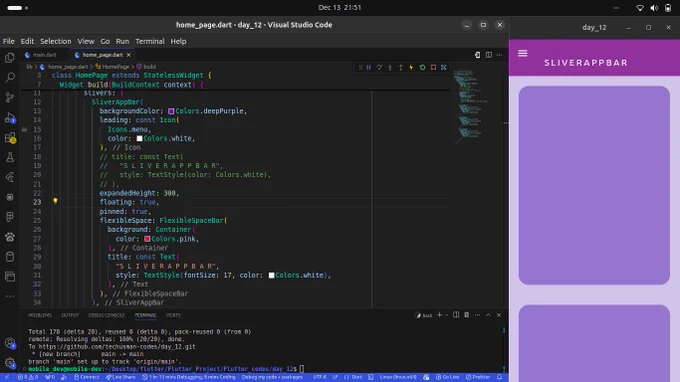The width and height of the screenshot is (680, 382).
Task: Open the Edit menu
Action: coord(27,41)
